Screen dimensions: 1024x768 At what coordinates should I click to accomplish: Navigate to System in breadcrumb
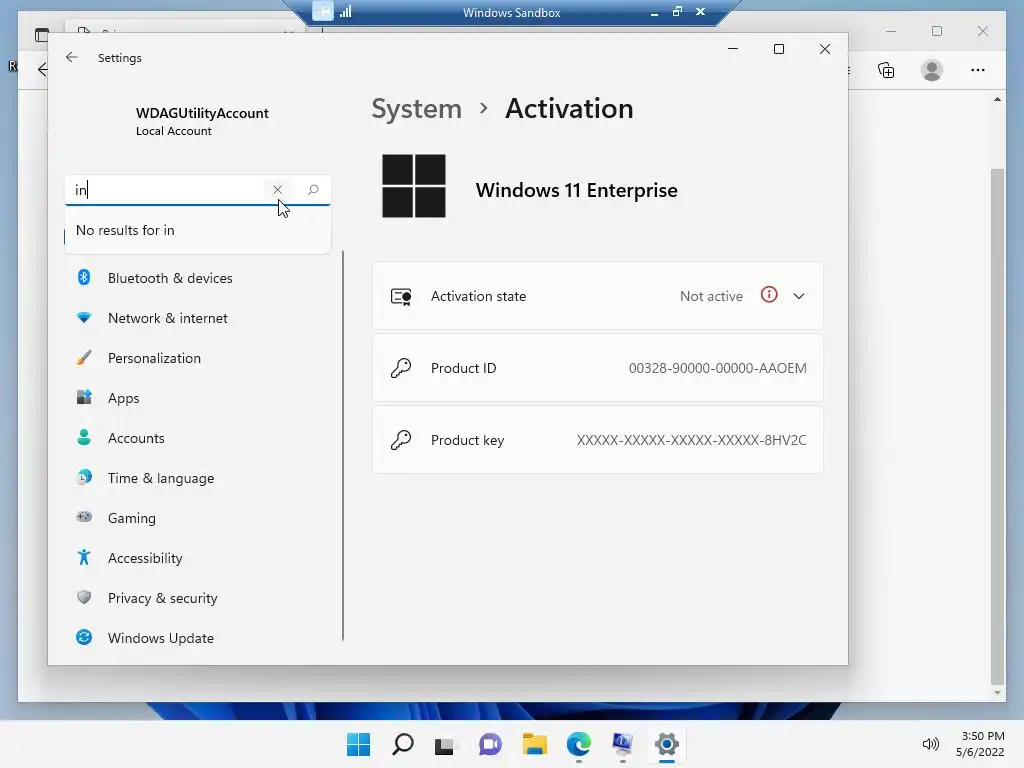click(x=417, y=108)
